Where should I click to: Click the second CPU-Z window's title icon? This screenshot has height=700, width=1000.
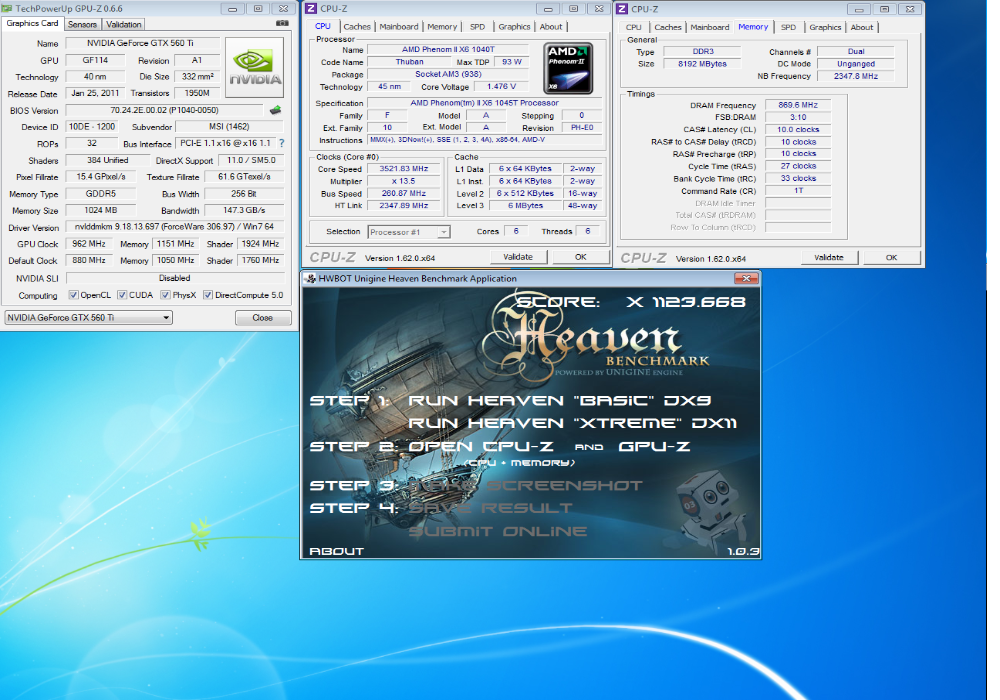[622, 9]
